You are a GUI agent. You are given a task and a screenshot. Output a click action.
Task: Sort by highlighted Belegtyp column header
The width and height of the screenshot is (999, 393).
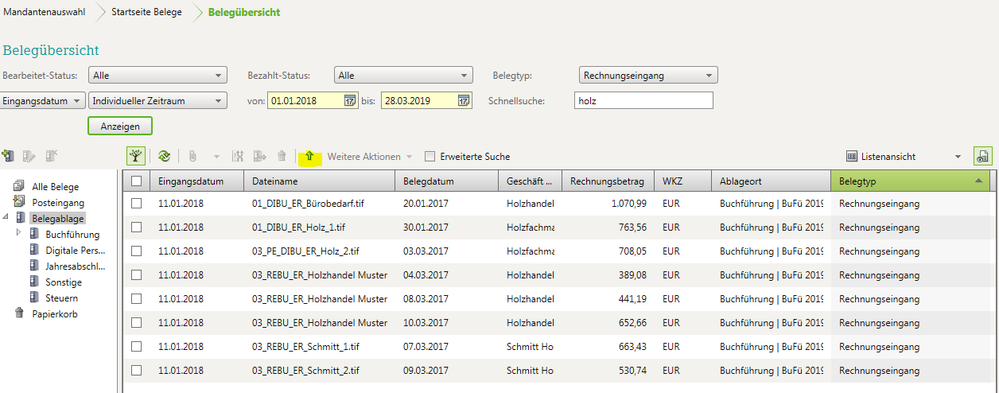click(910, 181)
